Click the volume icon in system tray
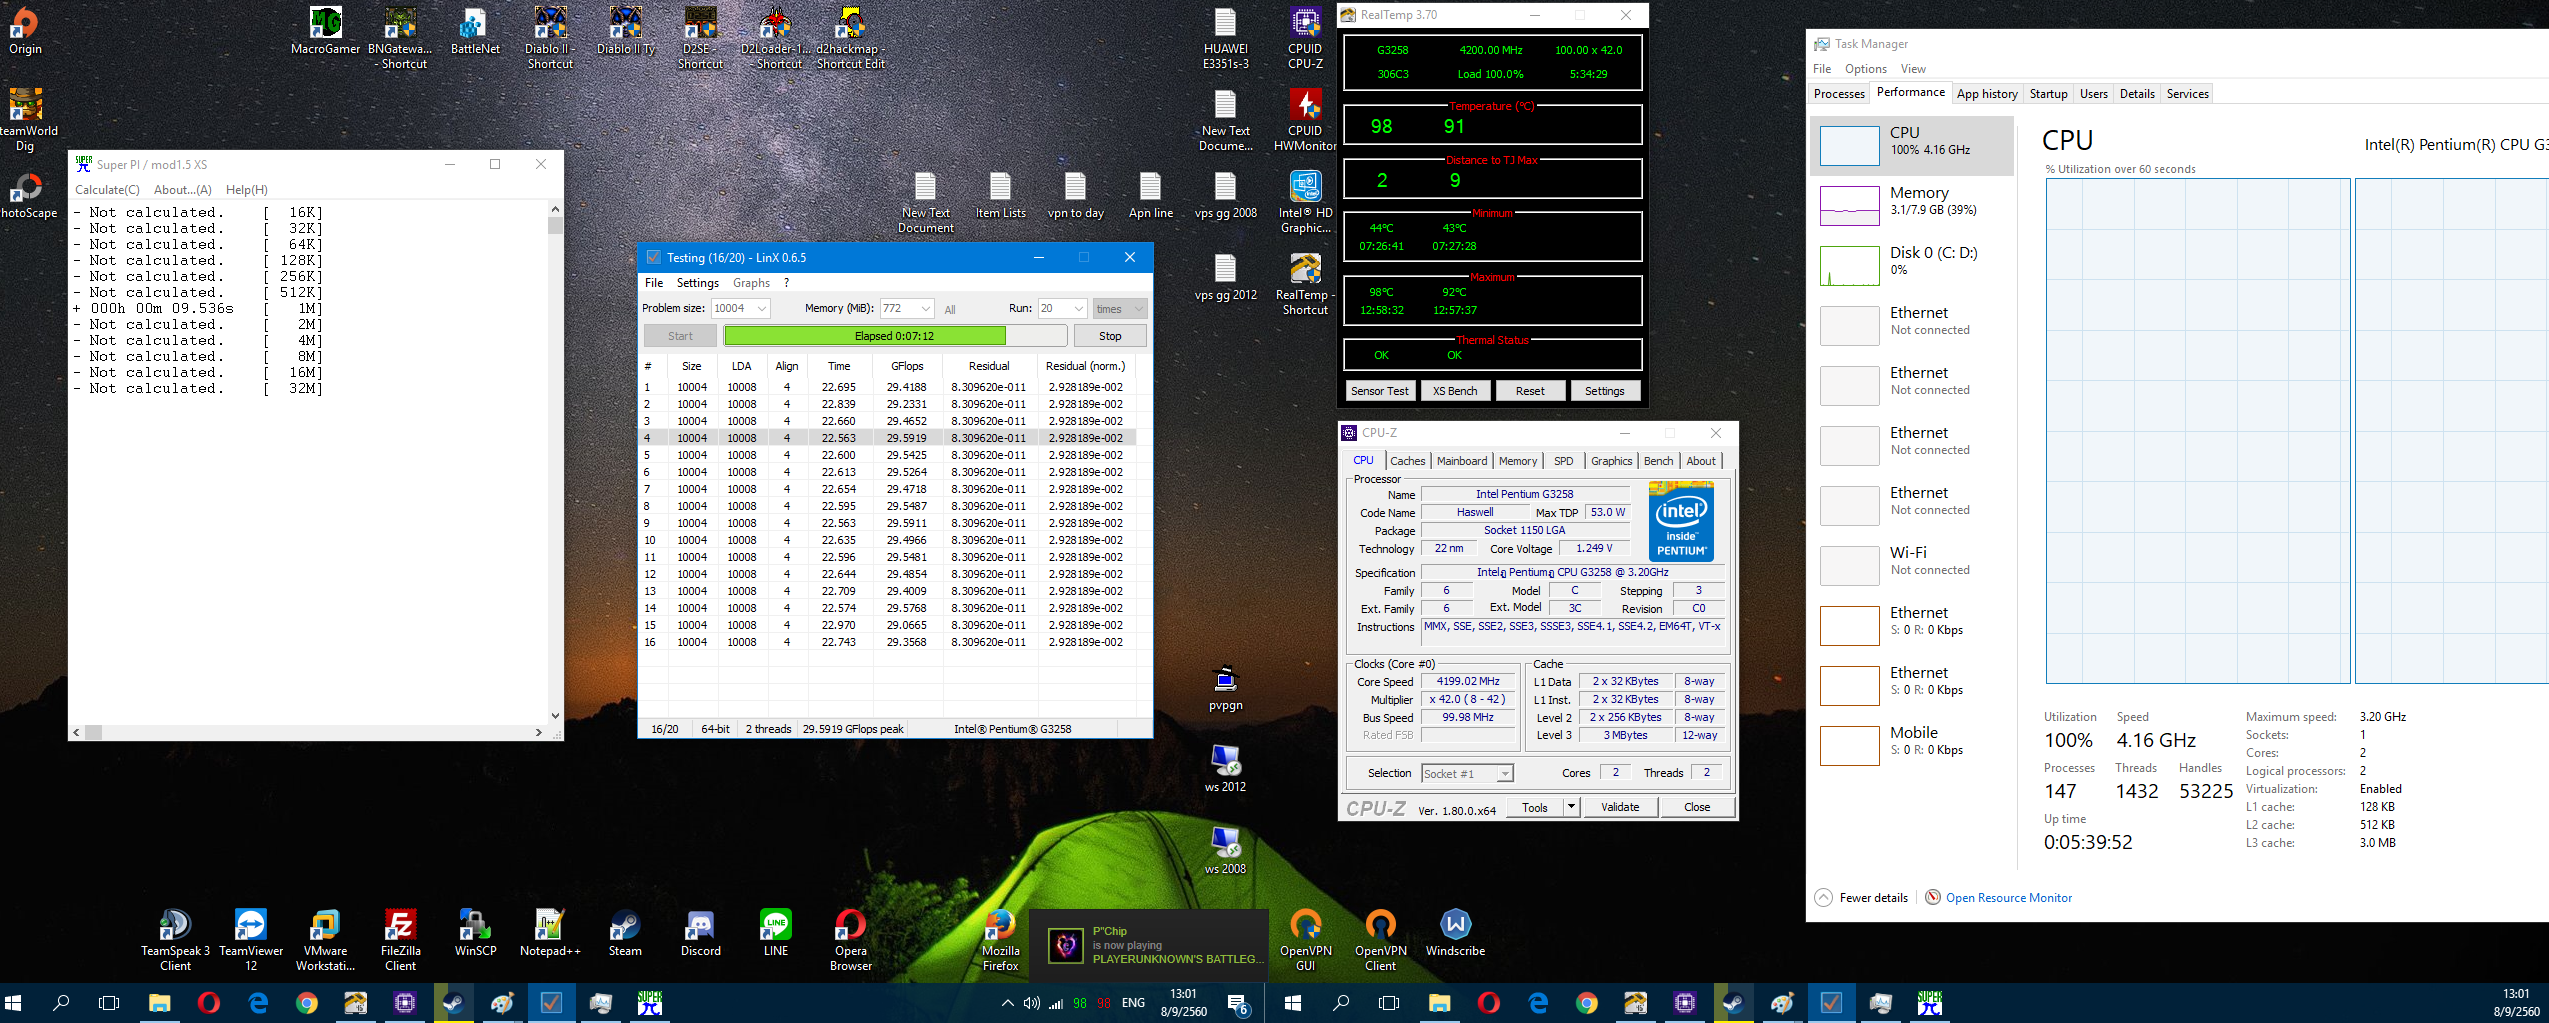Viewport: 2549px width, 1023px height. (1031, 1003)
